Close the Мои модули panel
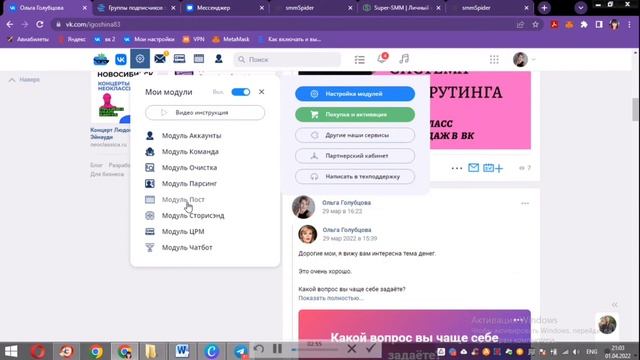Image resolution: width=640 pixels, height=360 pixels. (261, 92)
